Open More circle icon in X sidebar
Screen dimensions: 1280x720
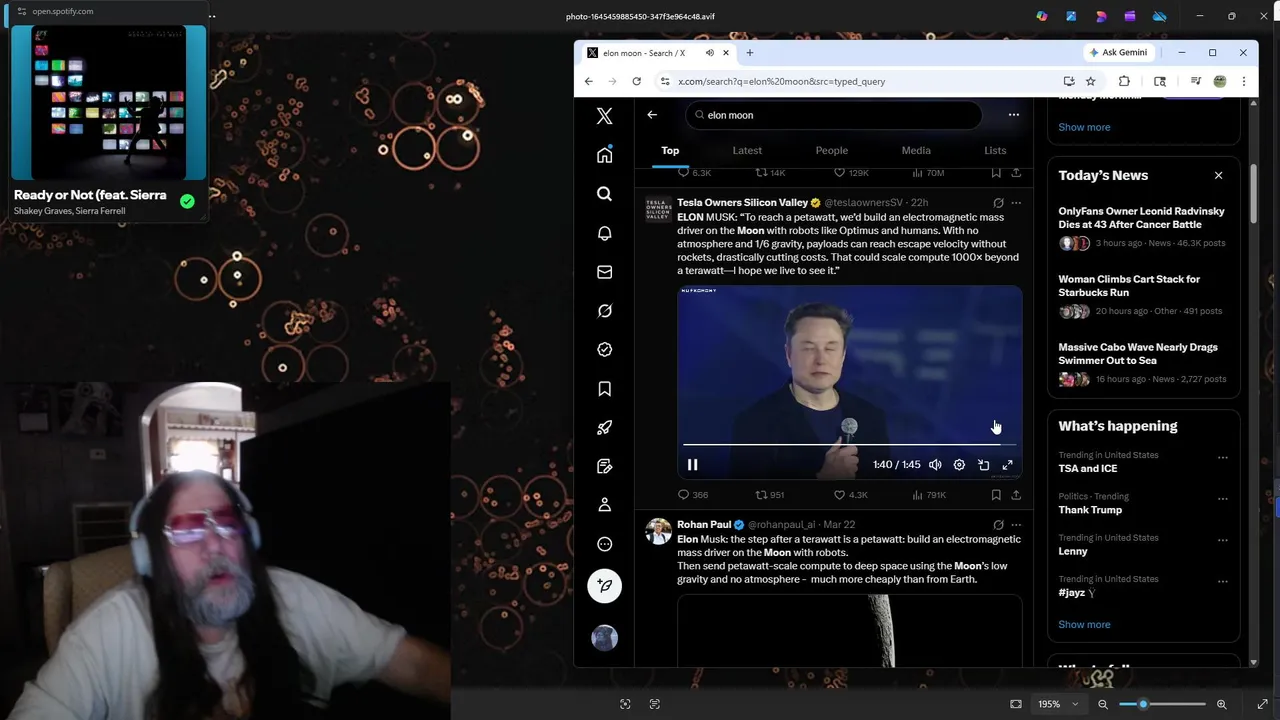click(x=604, y=544)
